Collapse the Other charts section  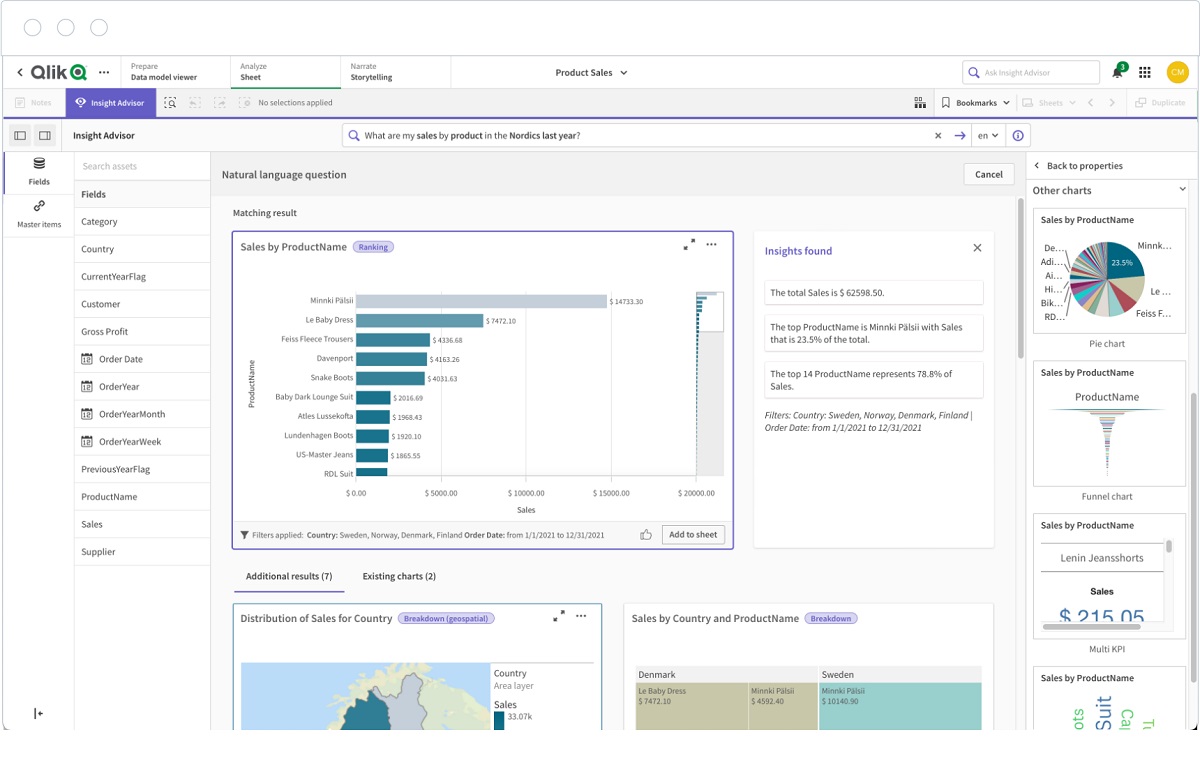point(1182,189)
